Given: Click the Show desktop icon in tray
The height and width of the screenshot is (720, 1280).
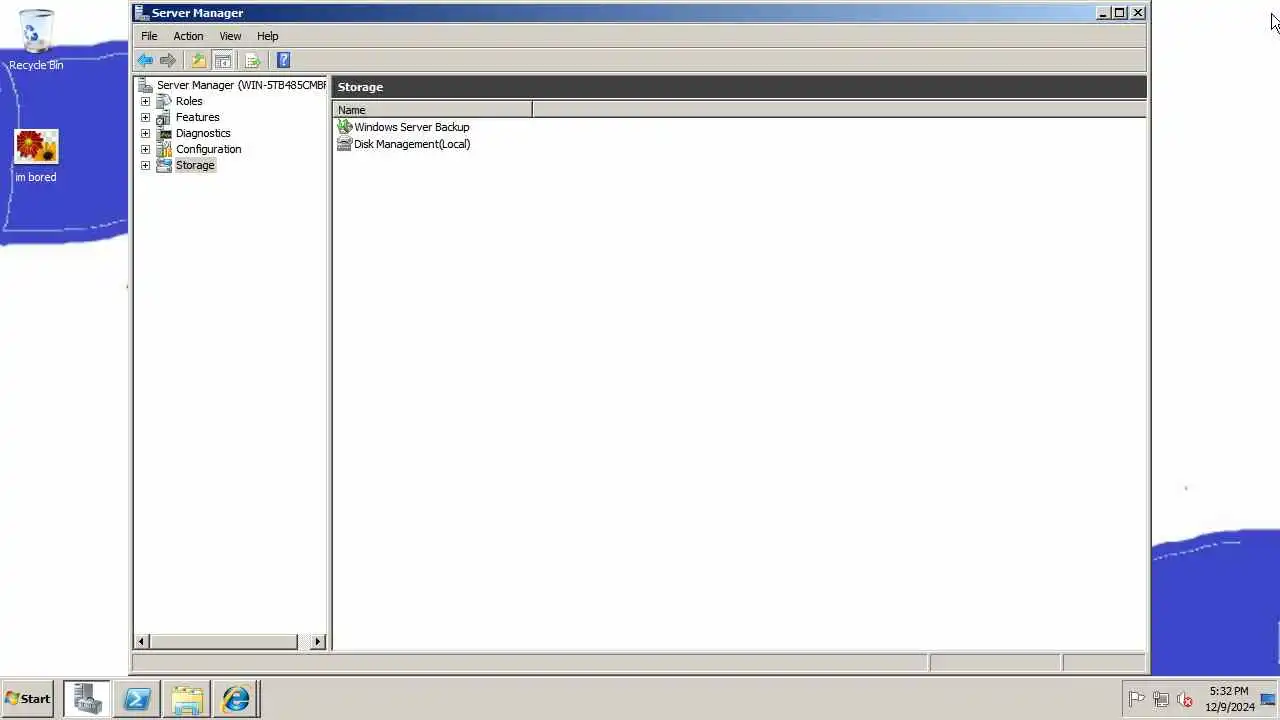Looking at the screenshot, I should [1268, 699].
